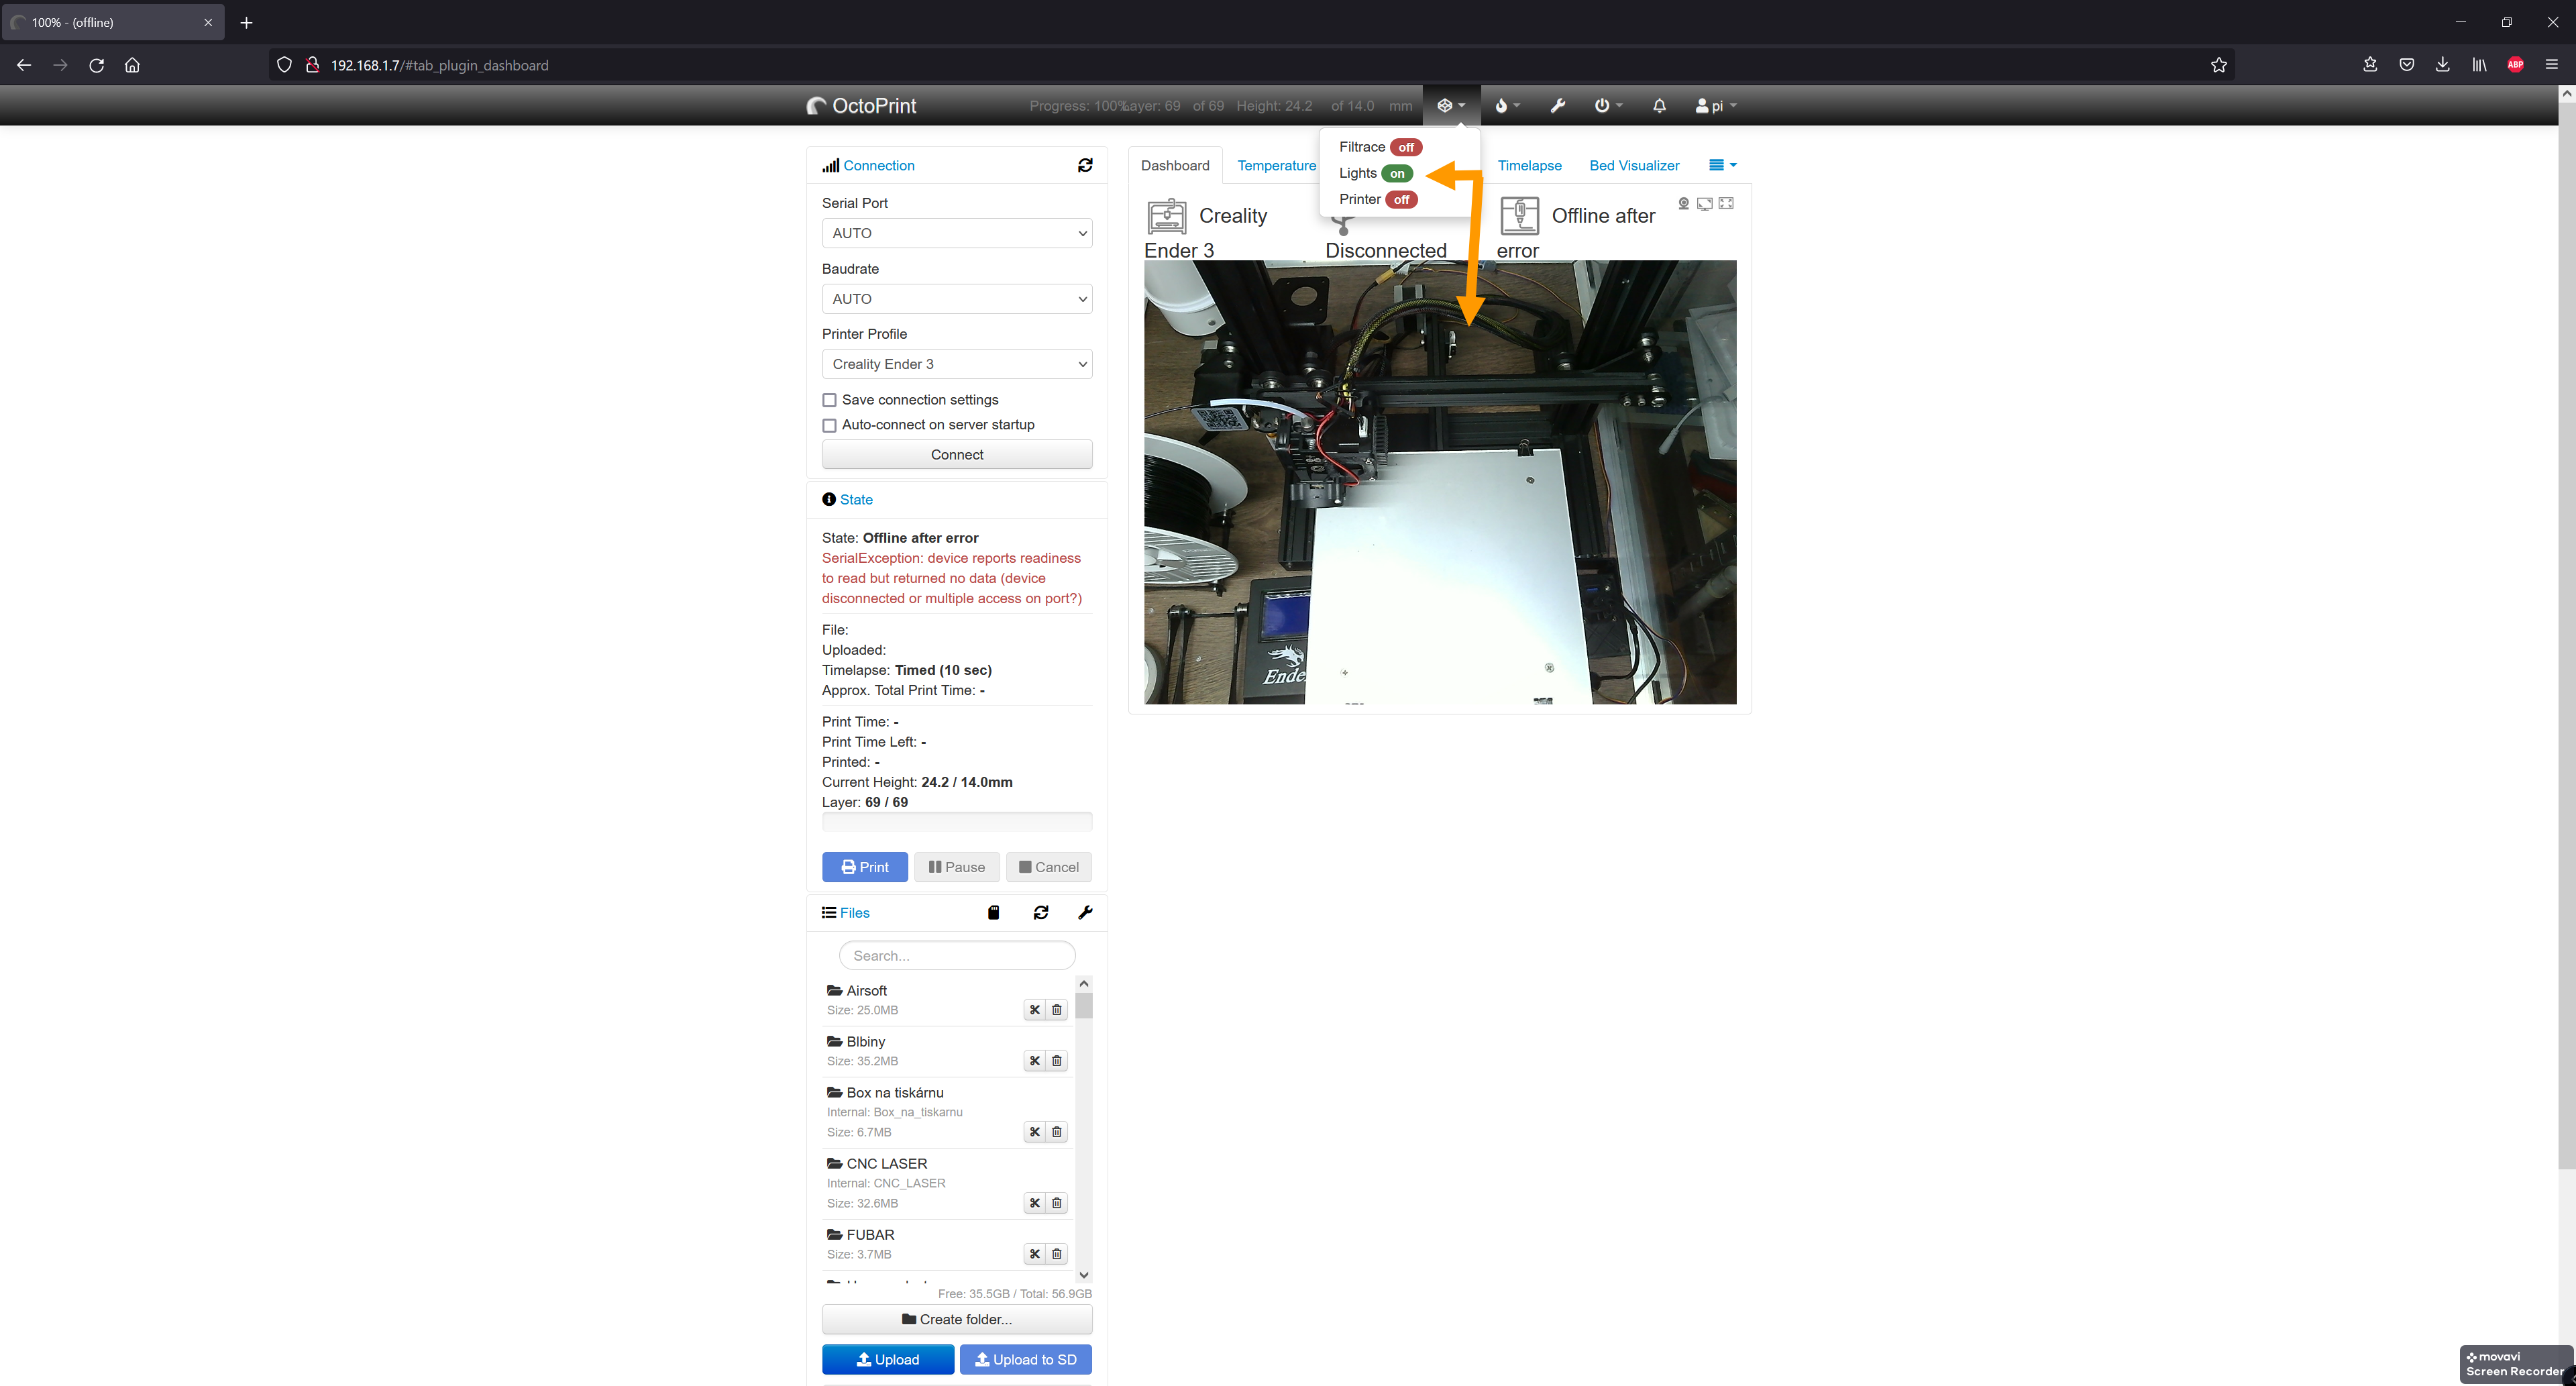
Task: Open Adblock Plus extension icon
Action: (2516, 65)
